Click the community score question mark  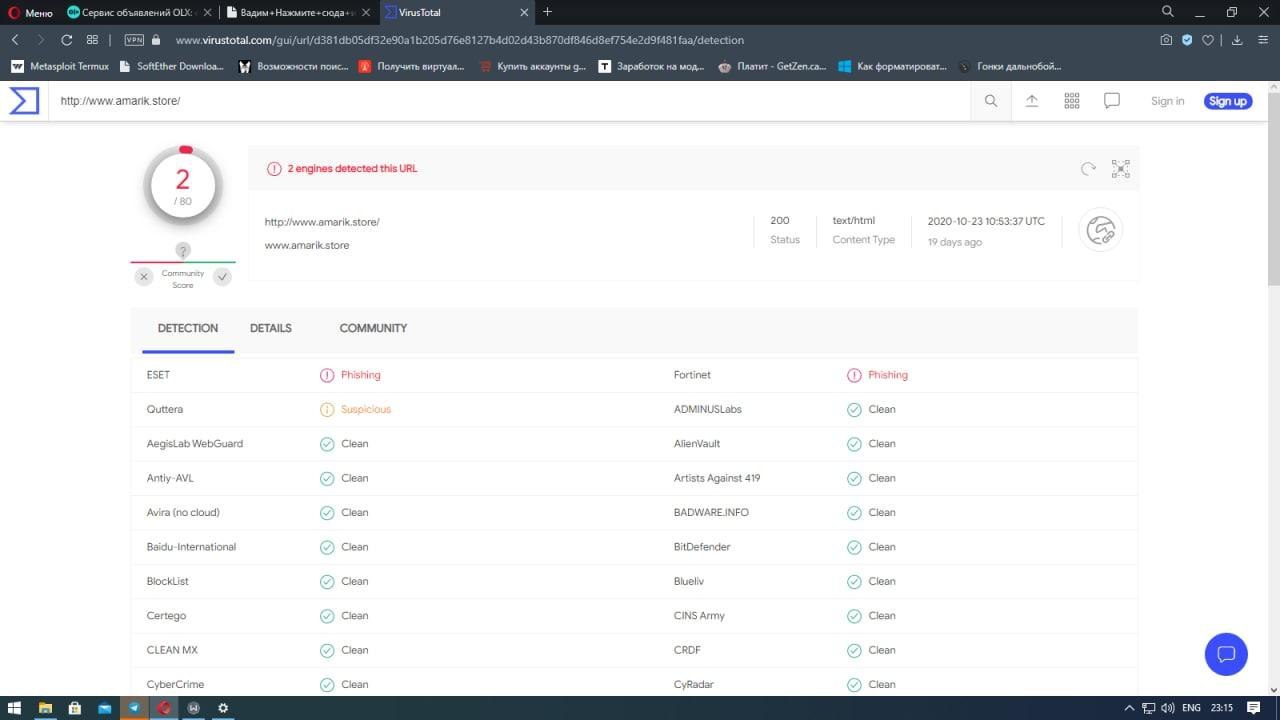pos(183,250)
